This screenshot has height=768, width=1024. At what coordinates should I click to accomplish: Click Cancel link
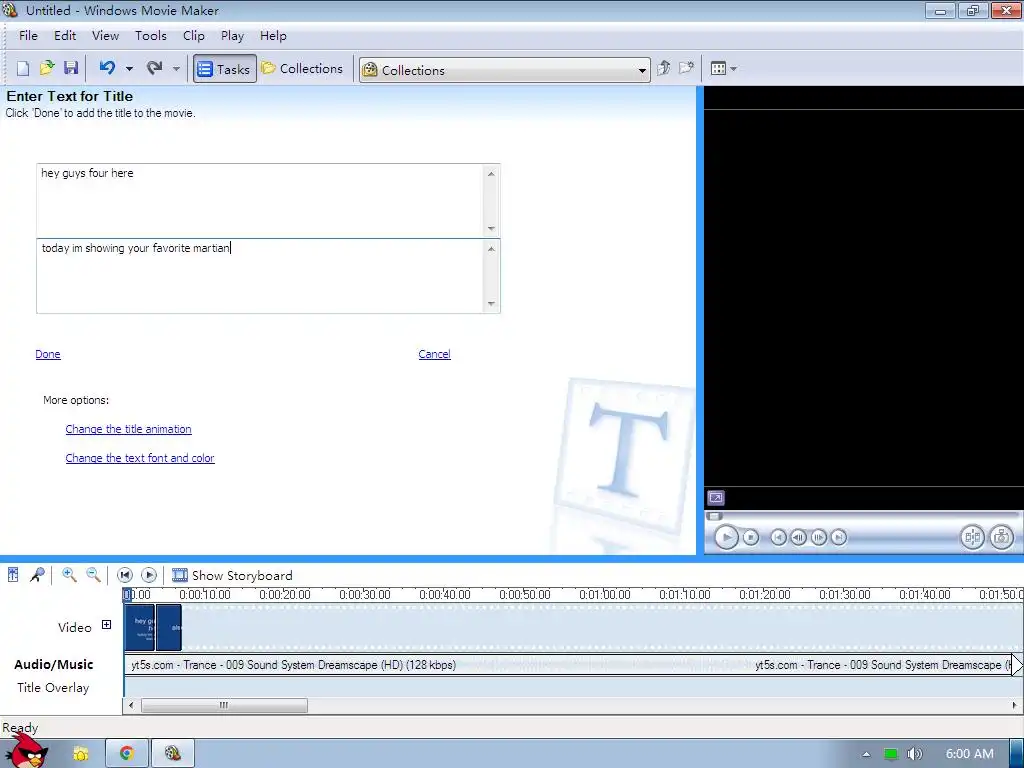[x=434, y=354]
